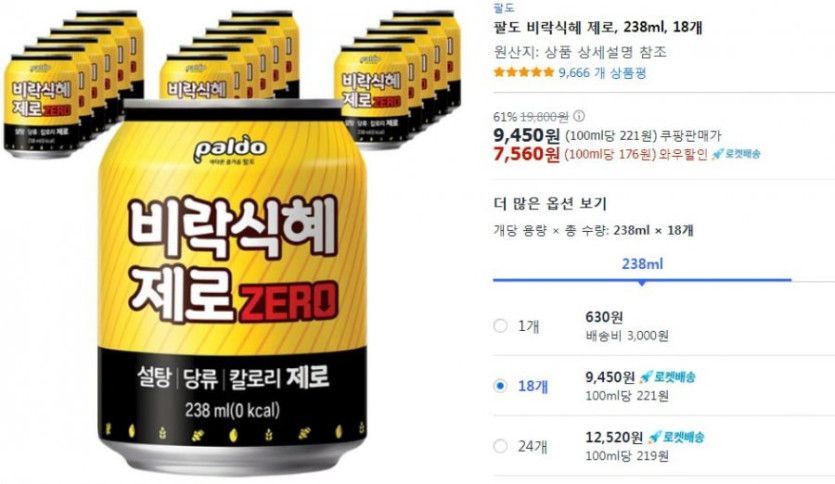This screenshot has height=484, width=835.
Task: Click the 개당 용량 × 총 수량 option line
Action: tap(593, 231)
